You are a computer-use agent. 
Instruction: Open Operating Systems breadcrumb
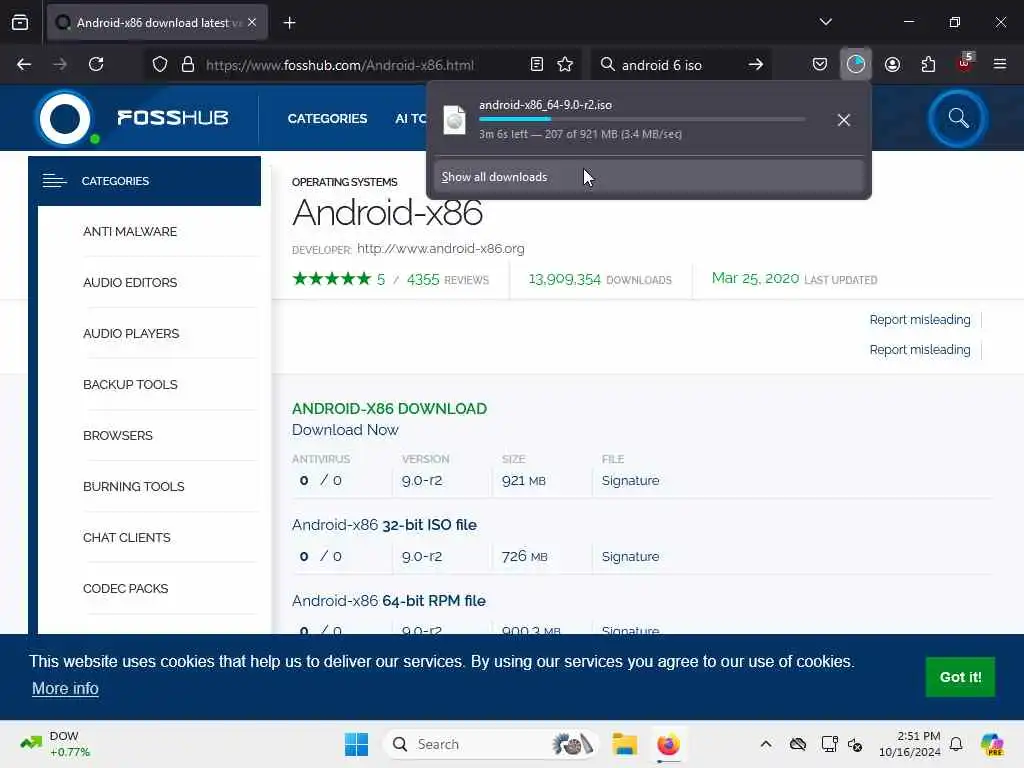click(x=344, y=182)
